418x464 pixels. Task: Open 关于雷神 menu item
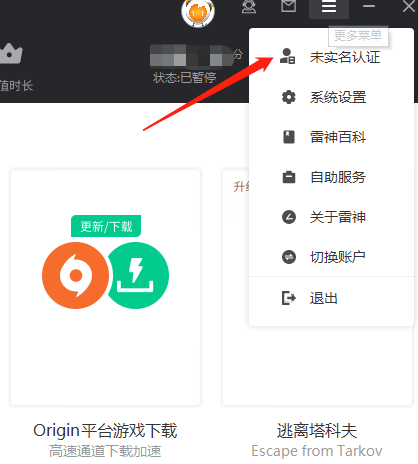click(331, 217)
